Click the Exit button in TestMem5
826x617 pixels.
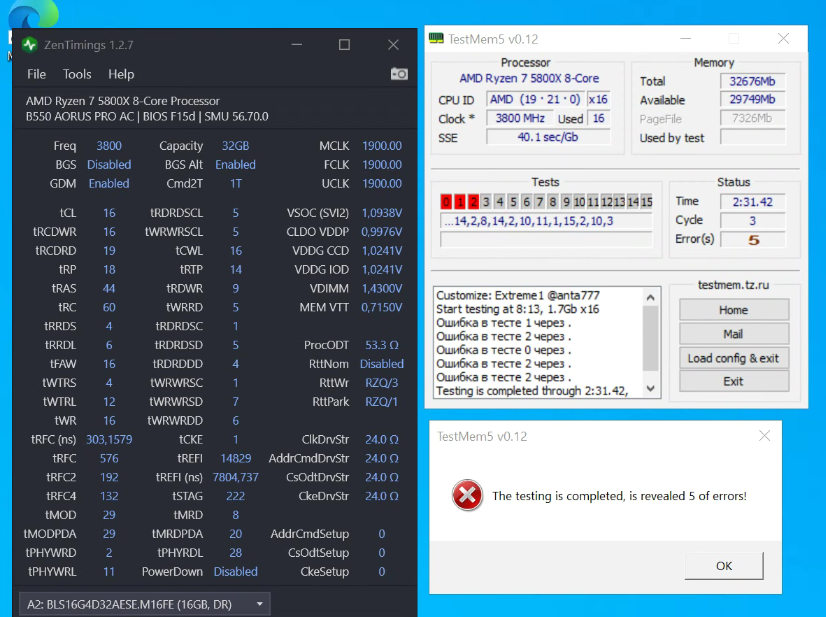(x=734, y=381)
